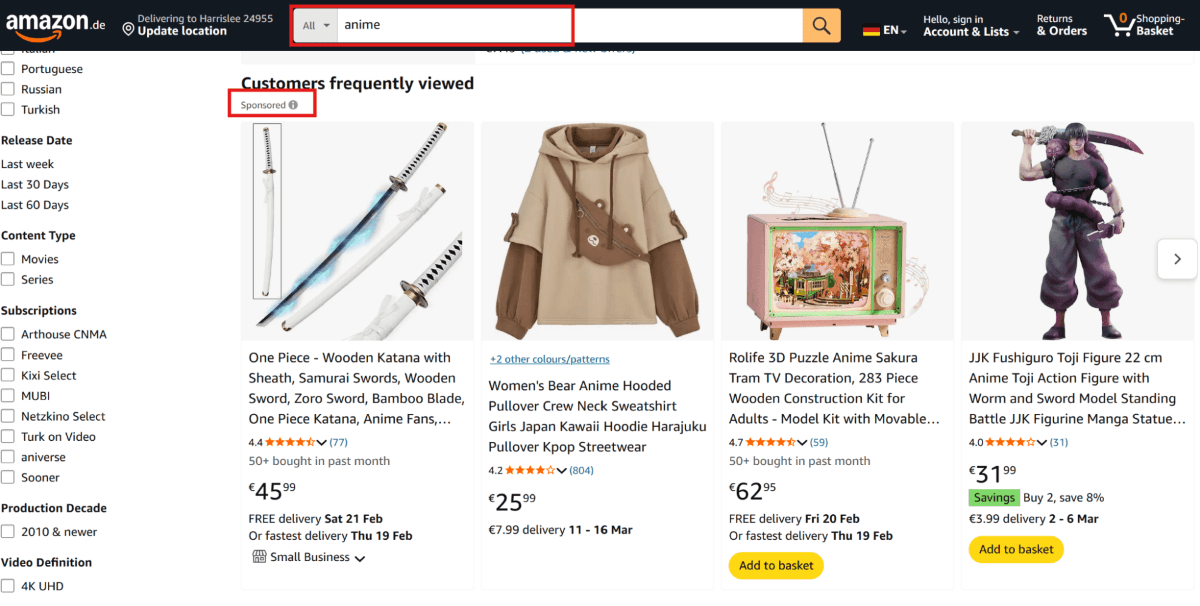This screenshot has width=1200, height=606.
Task: Check the Movies content type filter
Action: (8, 259)
